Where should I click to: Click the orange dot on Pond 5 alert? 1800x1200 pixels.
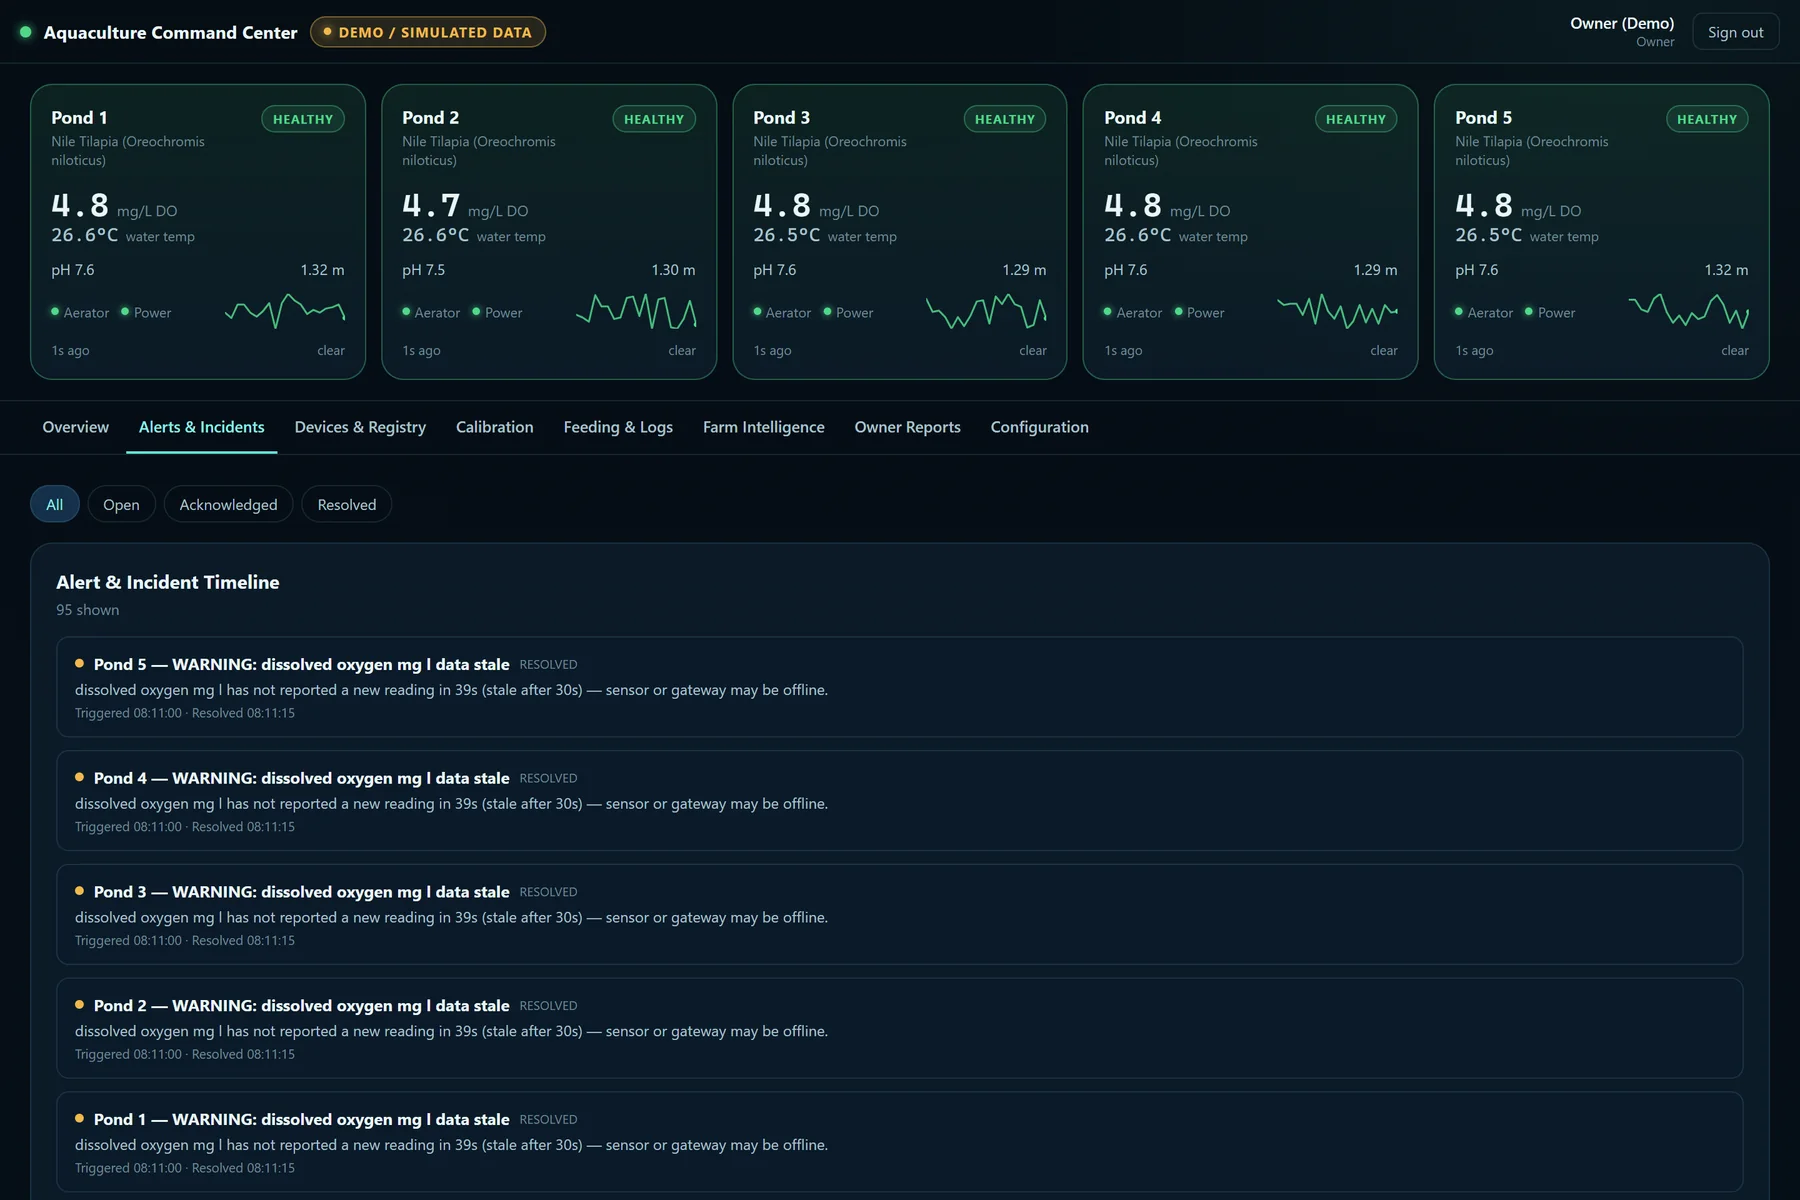79,663
